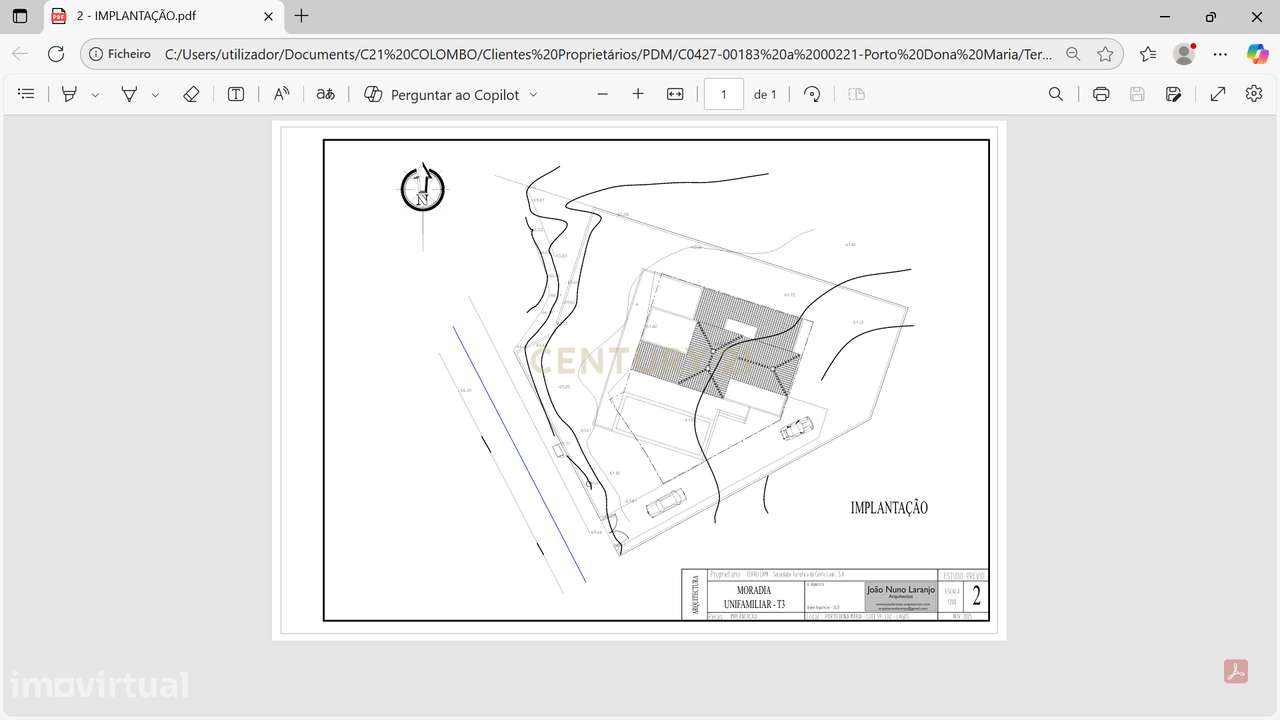This screenshot has height=720, width=1280.
Task: Enable search within the document
Action: pos(1056,94)
